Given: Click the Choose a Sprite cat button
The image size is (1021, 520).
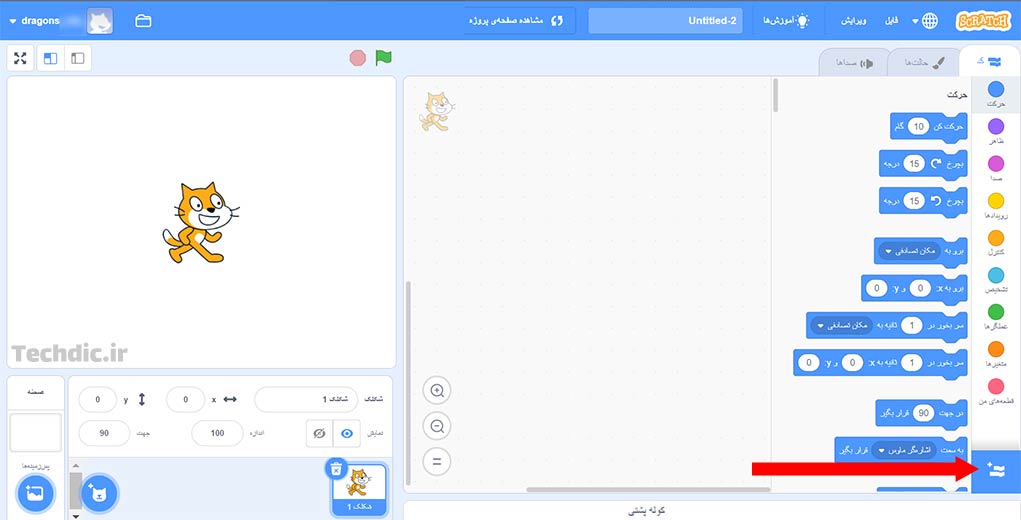Looking at the screenshot, I should click(99, 493).
